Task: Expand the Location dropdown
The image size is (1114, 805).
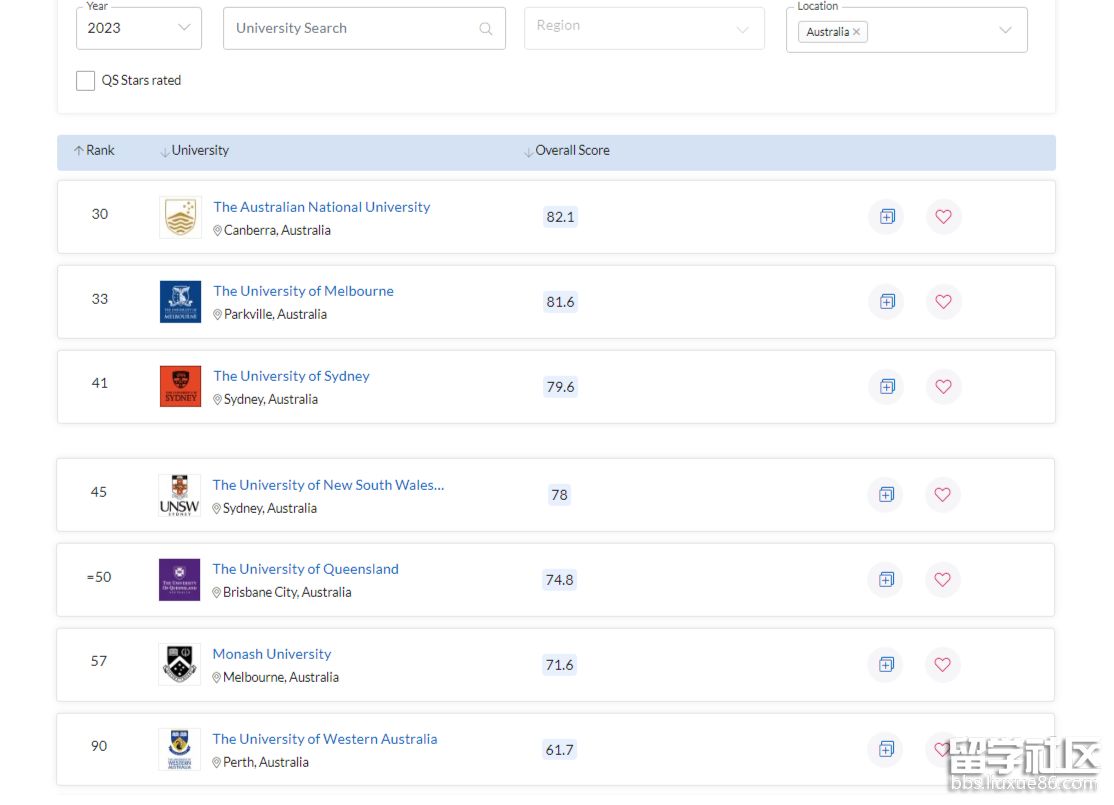Action: [x=1005, y=31]
